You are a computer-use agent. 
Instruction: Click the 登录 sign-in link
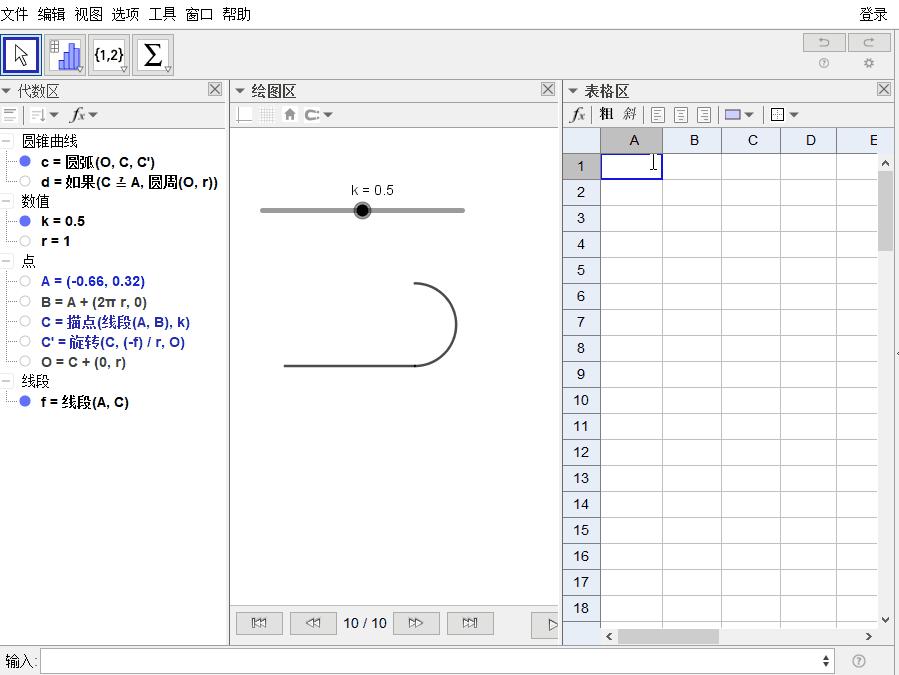click(x=873, y=14)
